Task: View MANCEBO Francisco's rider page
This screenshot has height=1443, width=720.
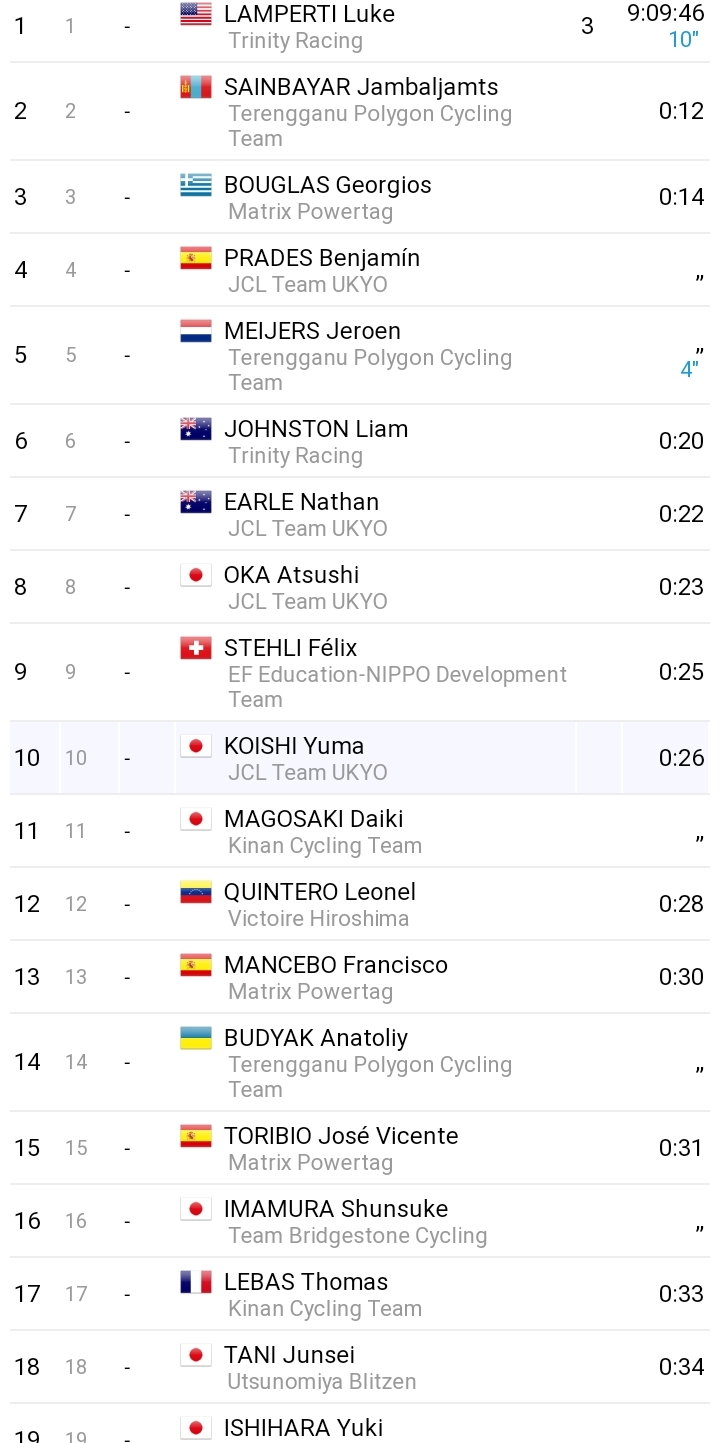Action: [336, 965]
